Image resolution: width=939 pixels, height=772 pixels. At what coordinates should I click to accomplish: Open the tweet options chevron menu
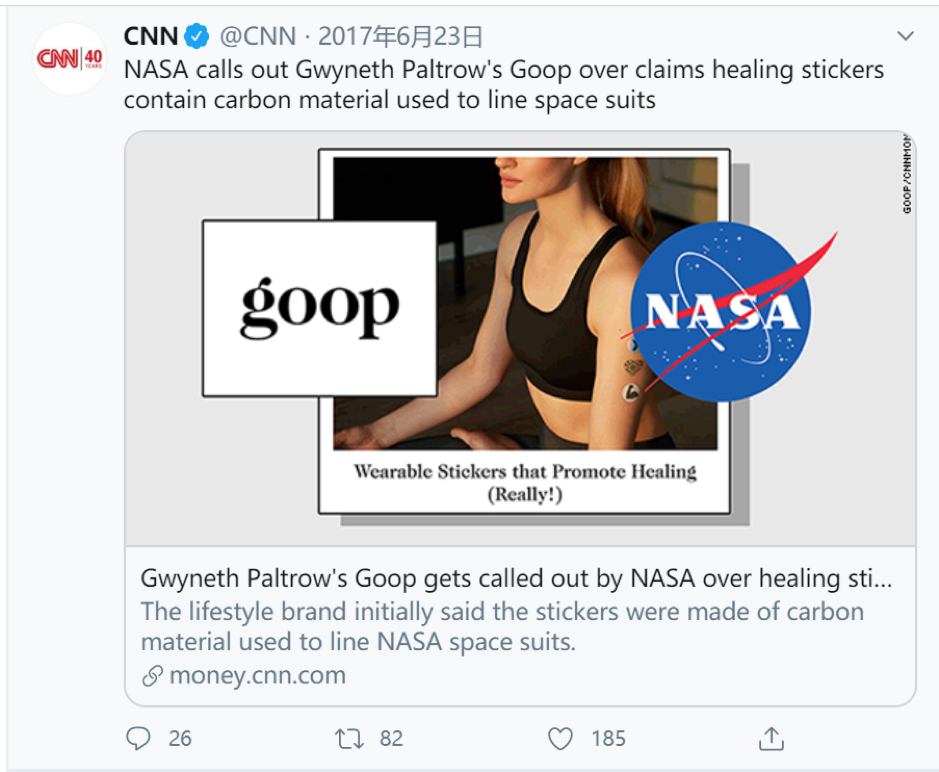(906, 37)
